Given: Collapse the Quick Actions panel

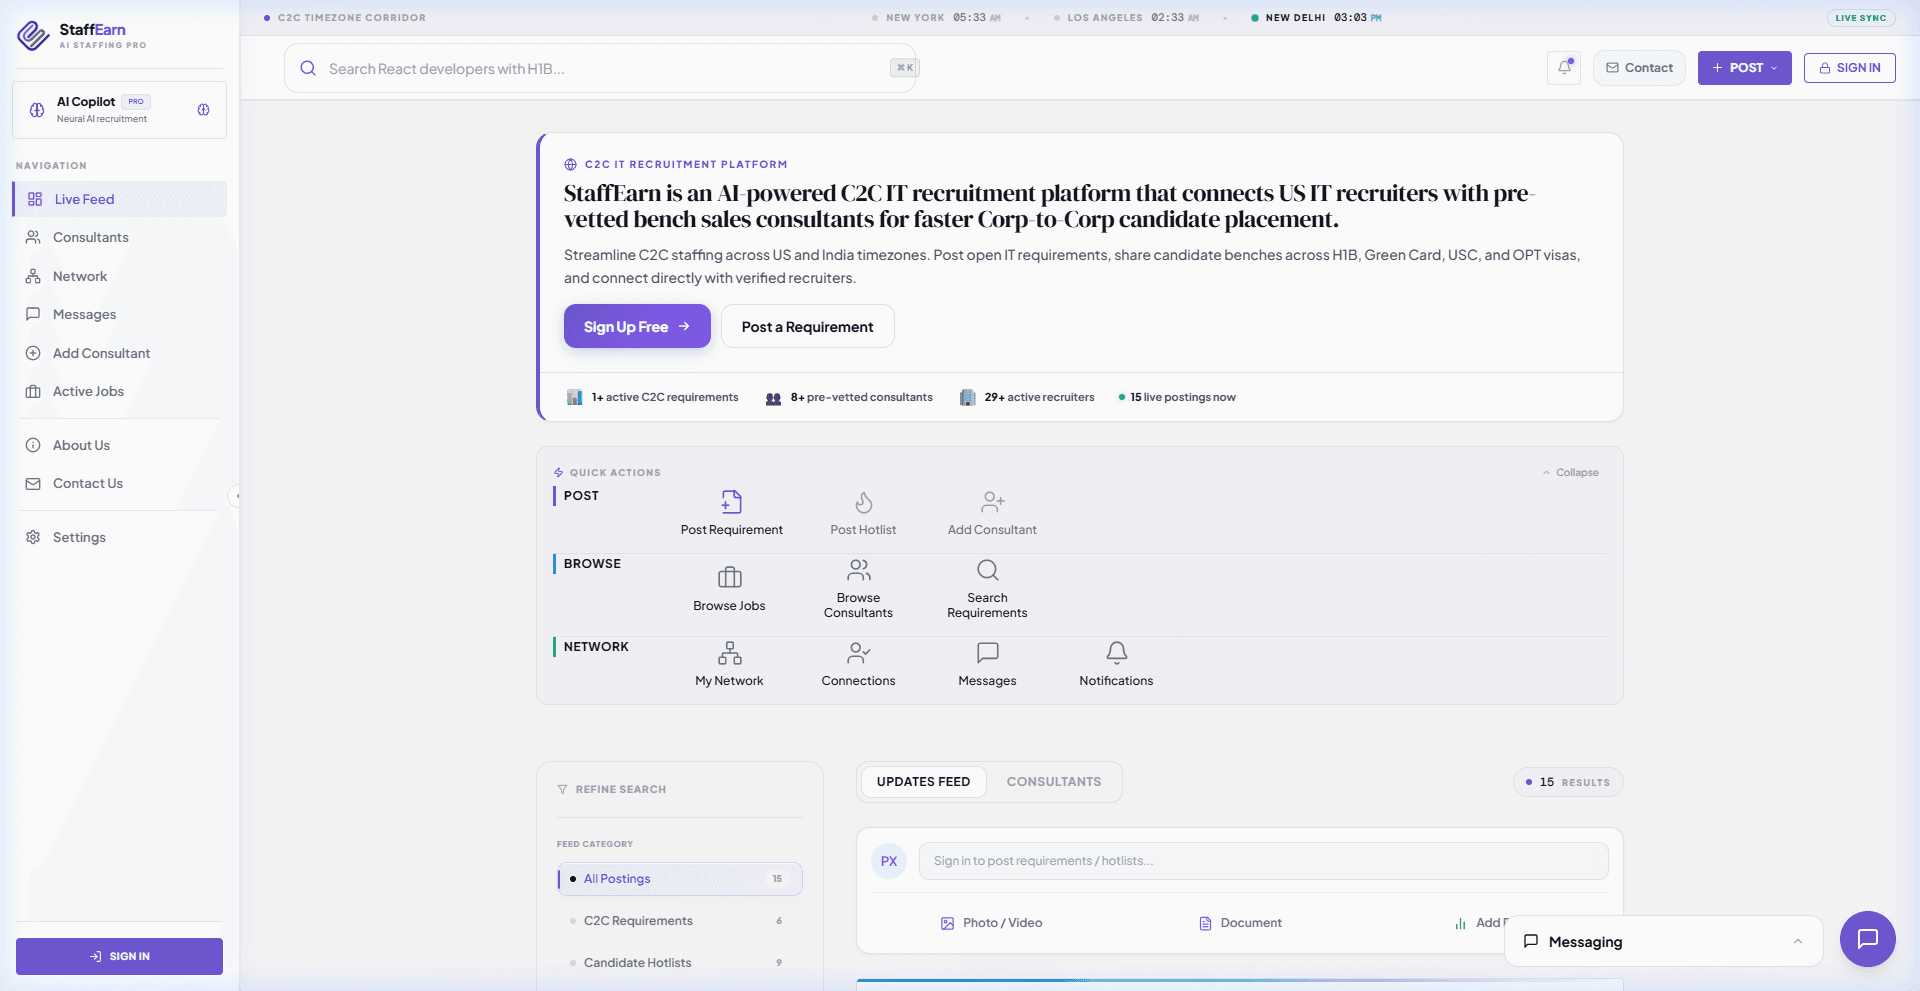Looking at the screenshot, I should [x=1570, y=473].
